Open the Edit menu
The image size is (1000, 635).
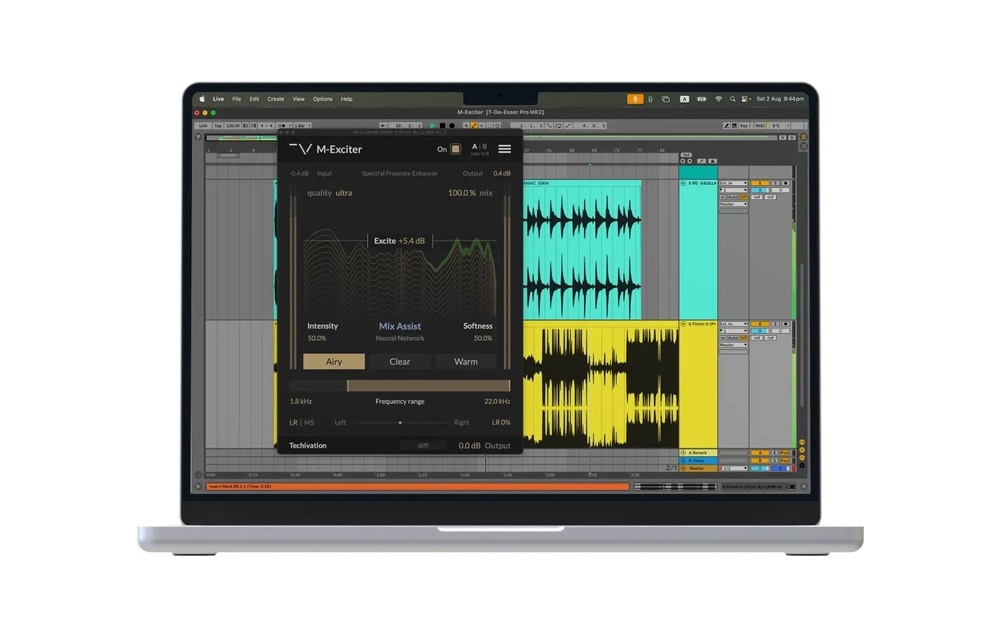coord(254,99)
